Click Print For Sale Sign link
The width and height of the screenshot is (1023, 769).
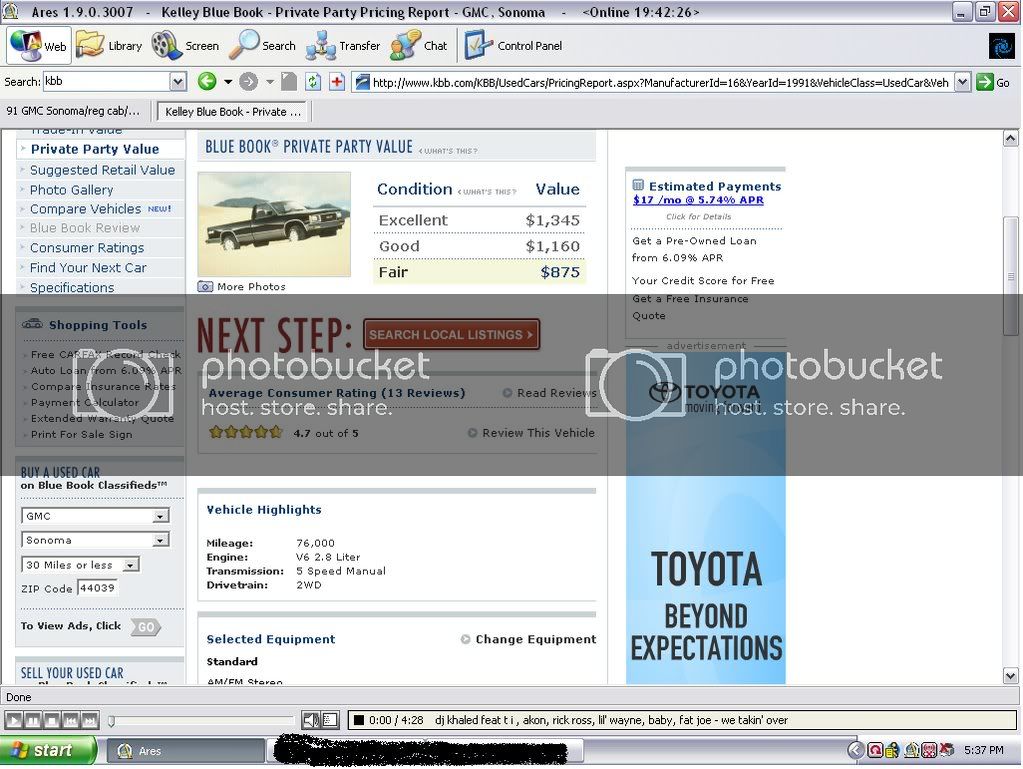click(x=82, y=434)
